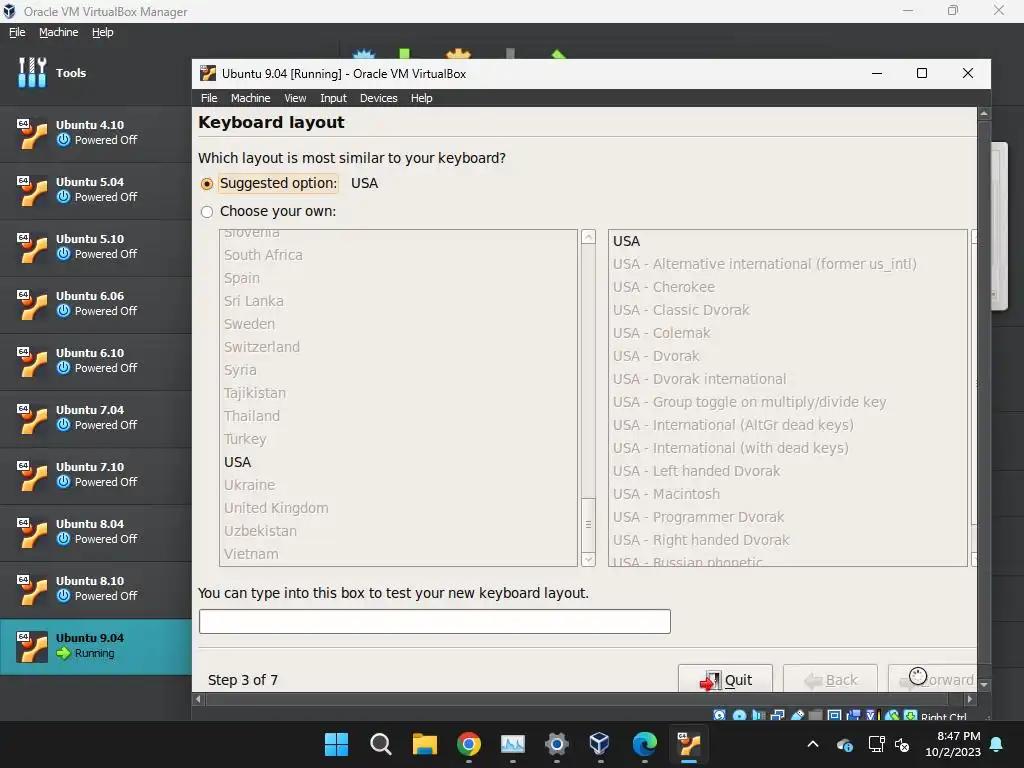
Task: Select the Ubuntu 8.10 virtual machine icon
Action: point(32,588)
